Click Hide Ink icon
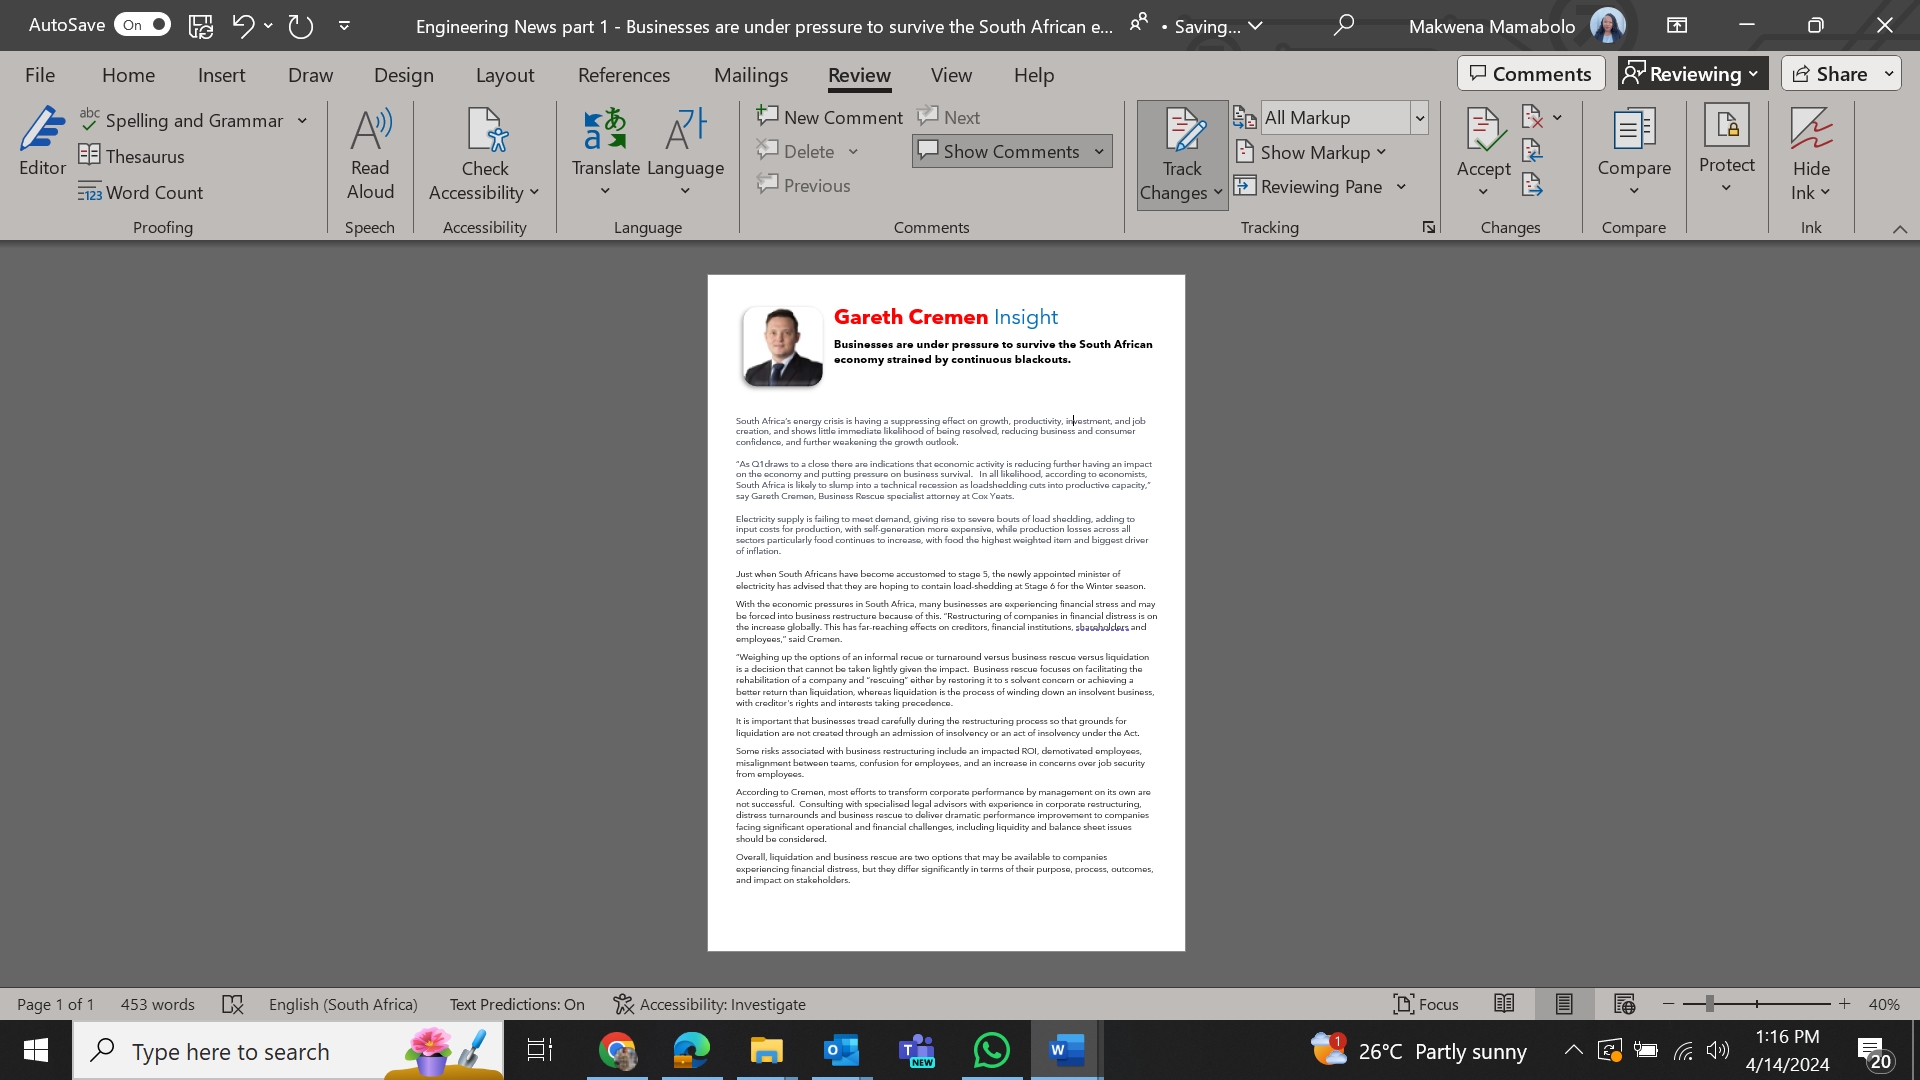The width and height of the screenshot is (1920, 1080). tap(1811, 130)
